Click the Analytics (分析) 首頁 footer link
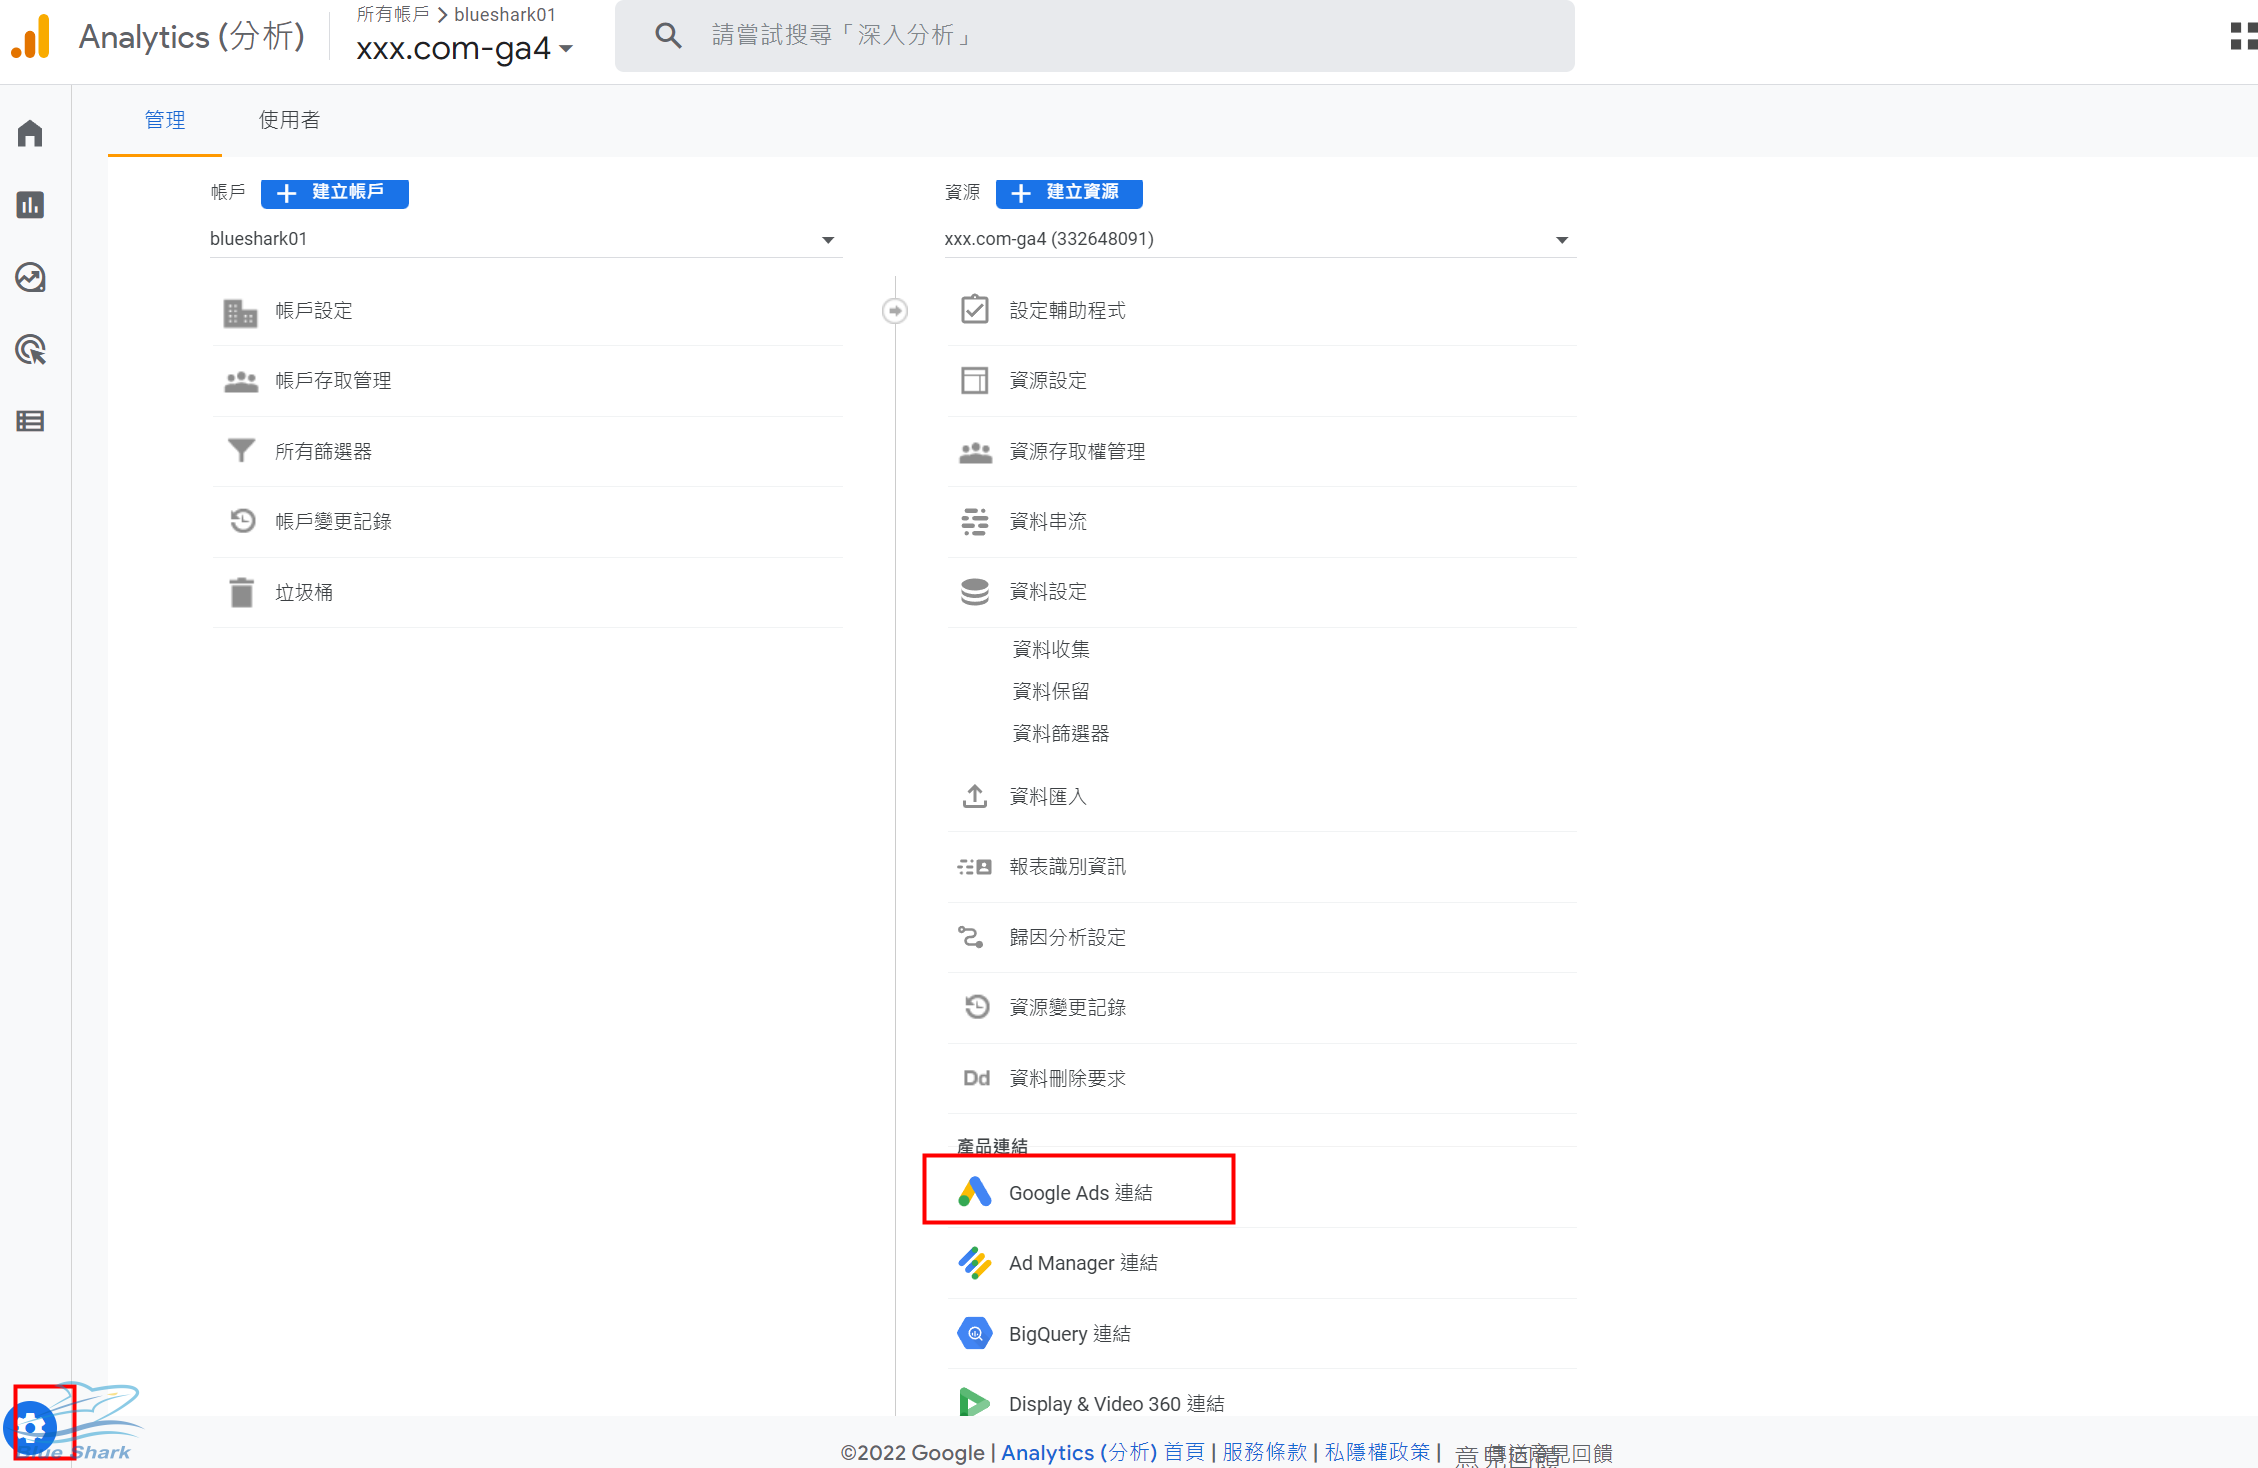The width and height of the screenshot is (2258, 1468). click(x=1103, y=1452)
